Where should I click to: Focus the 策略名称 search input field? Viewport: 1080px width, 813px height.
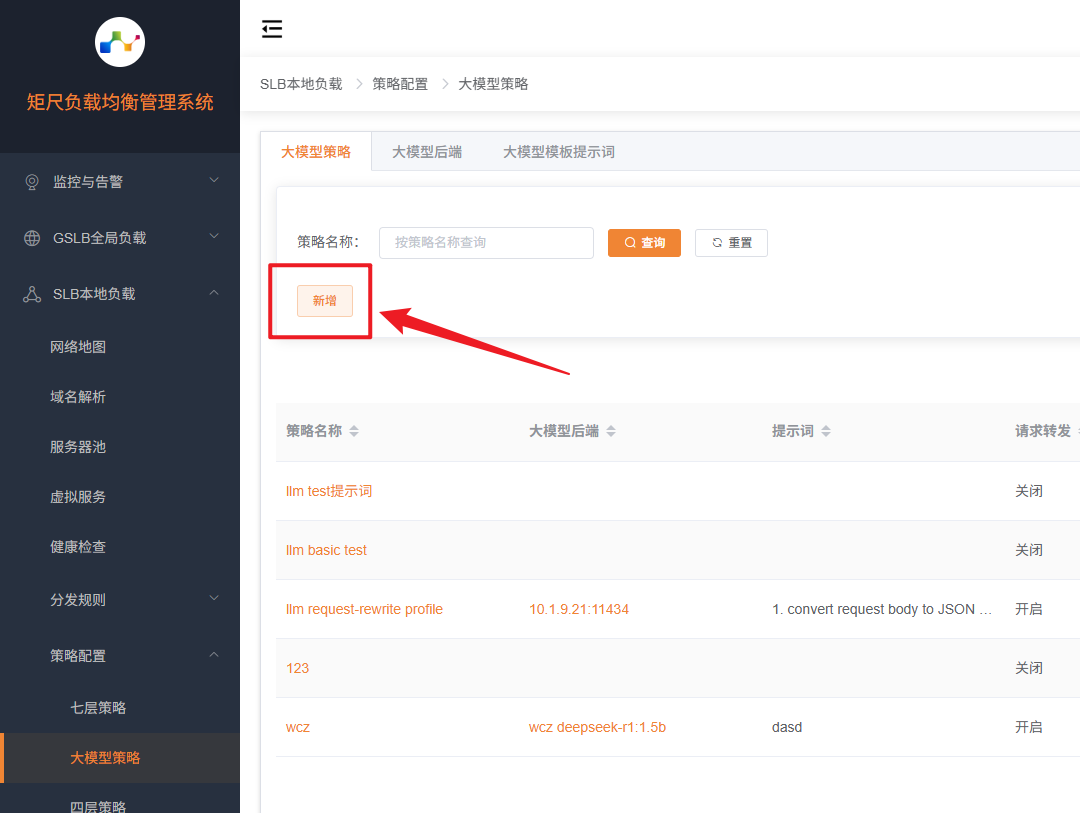click(x=486, y=242)
